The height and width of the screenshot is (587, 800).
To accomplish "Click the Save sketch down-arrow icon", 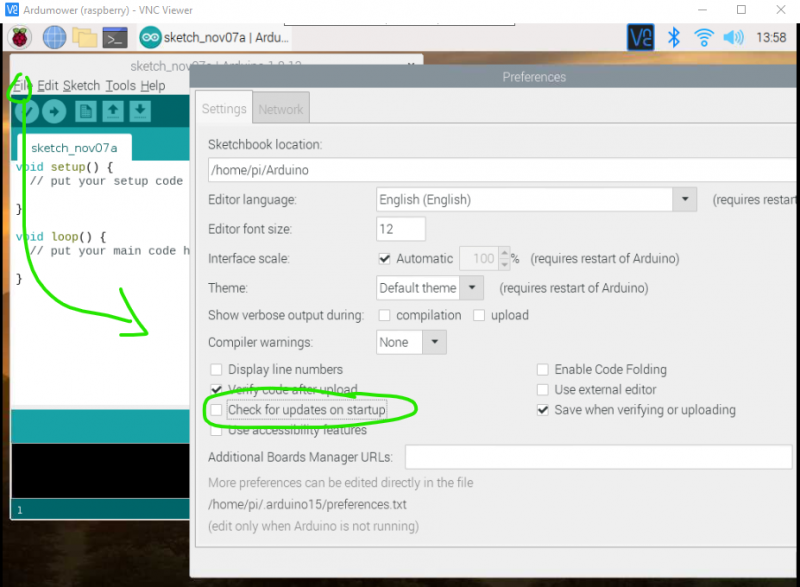I will (140, 111).
